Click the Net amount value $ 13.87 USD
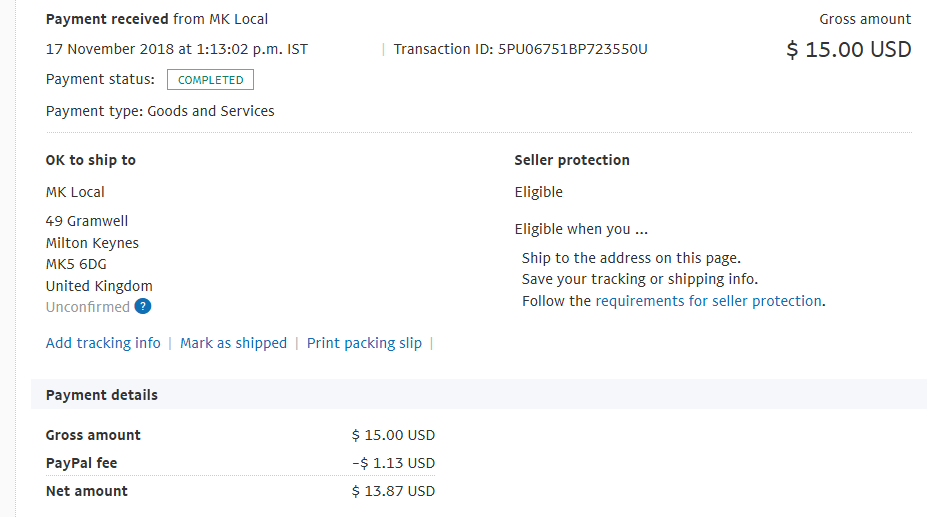This screenshot has width=939, height=517. tap(393, 491)
